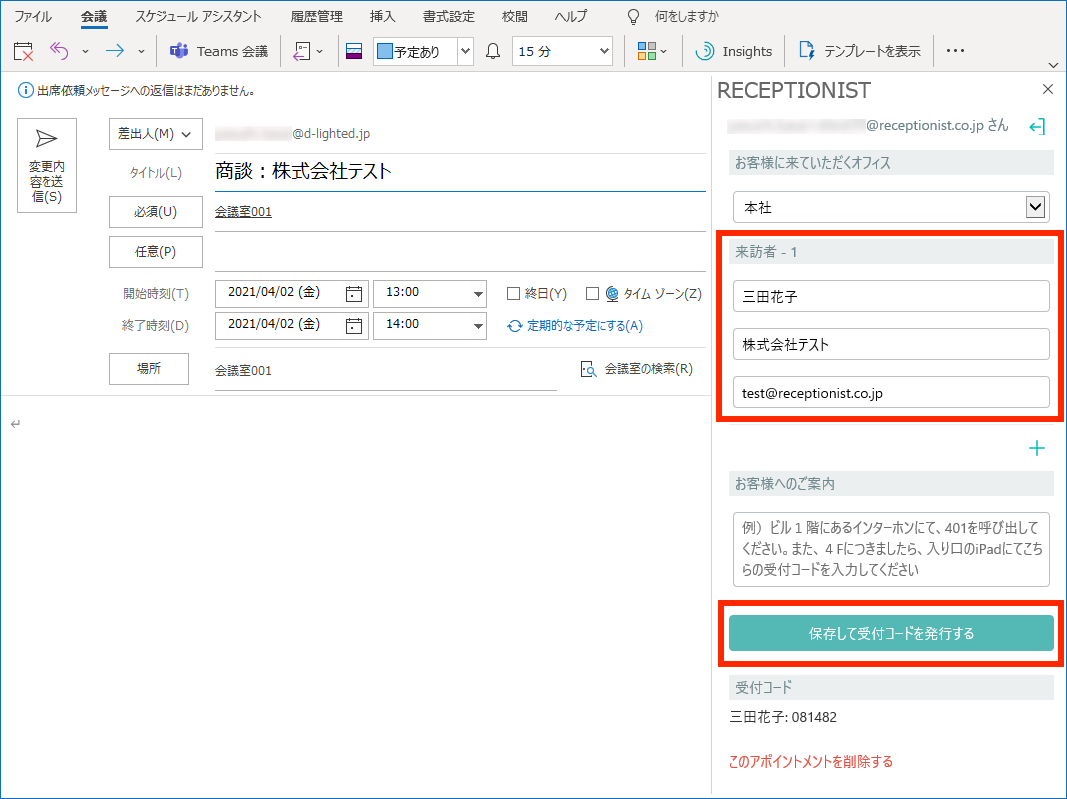The width and height of the screenshot is (1067, 799).
Task: Click このアポイントメントを削除する link
Action: click(810, 762)
